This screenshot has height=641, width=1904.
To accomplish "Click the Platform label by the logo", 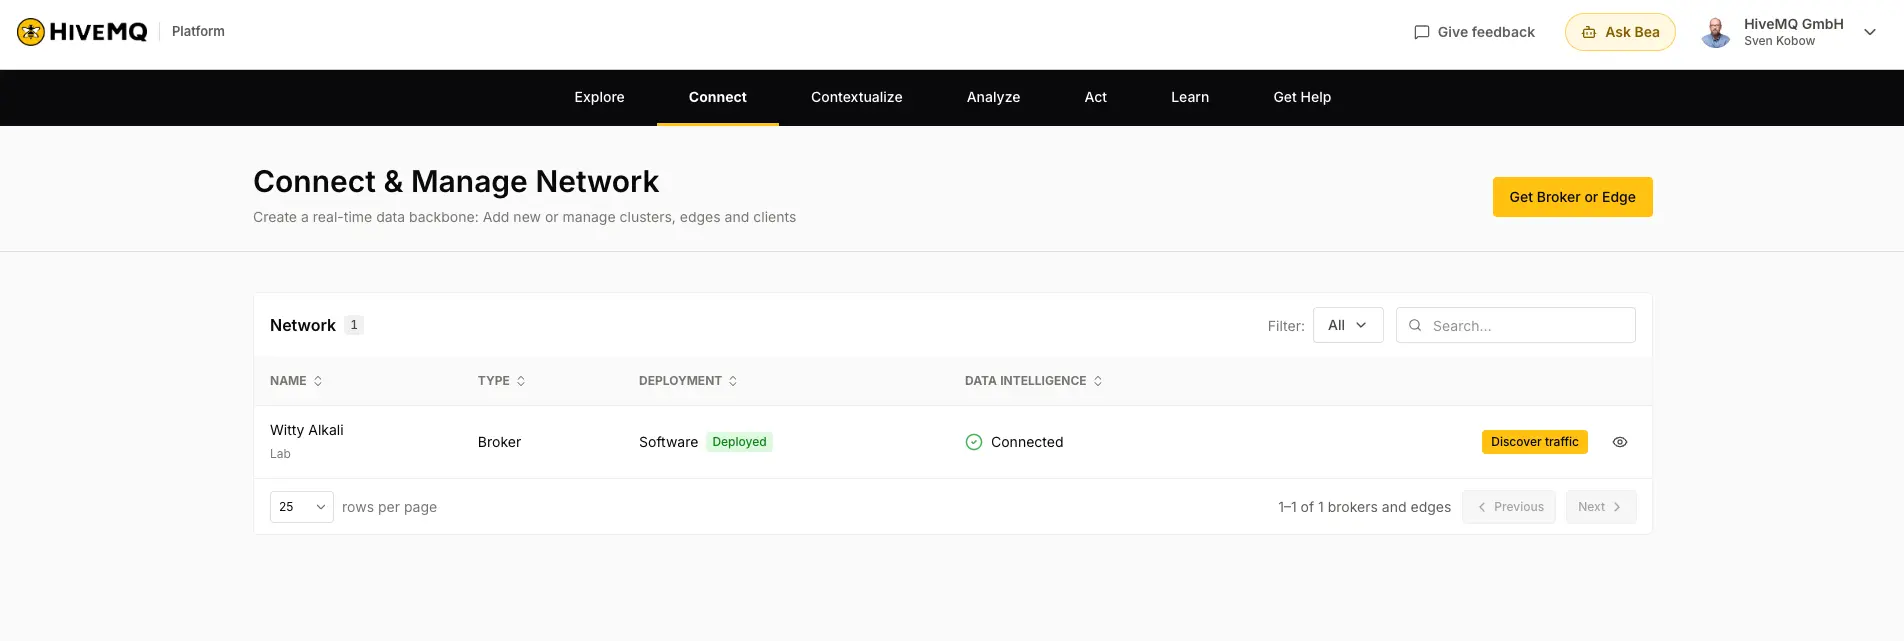I will pos(198,31).
